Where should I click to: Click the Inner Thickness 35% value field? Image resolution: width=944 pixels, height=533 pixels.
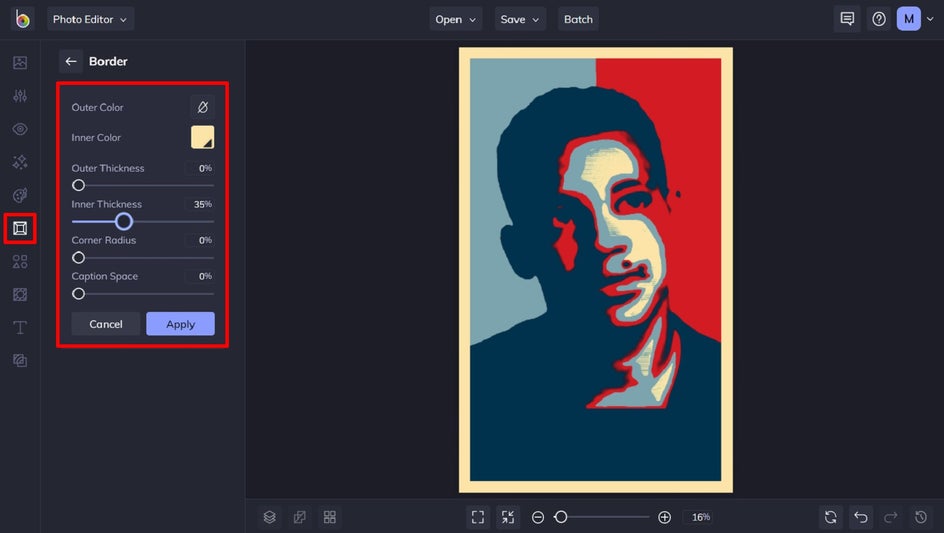click(200, 204)
